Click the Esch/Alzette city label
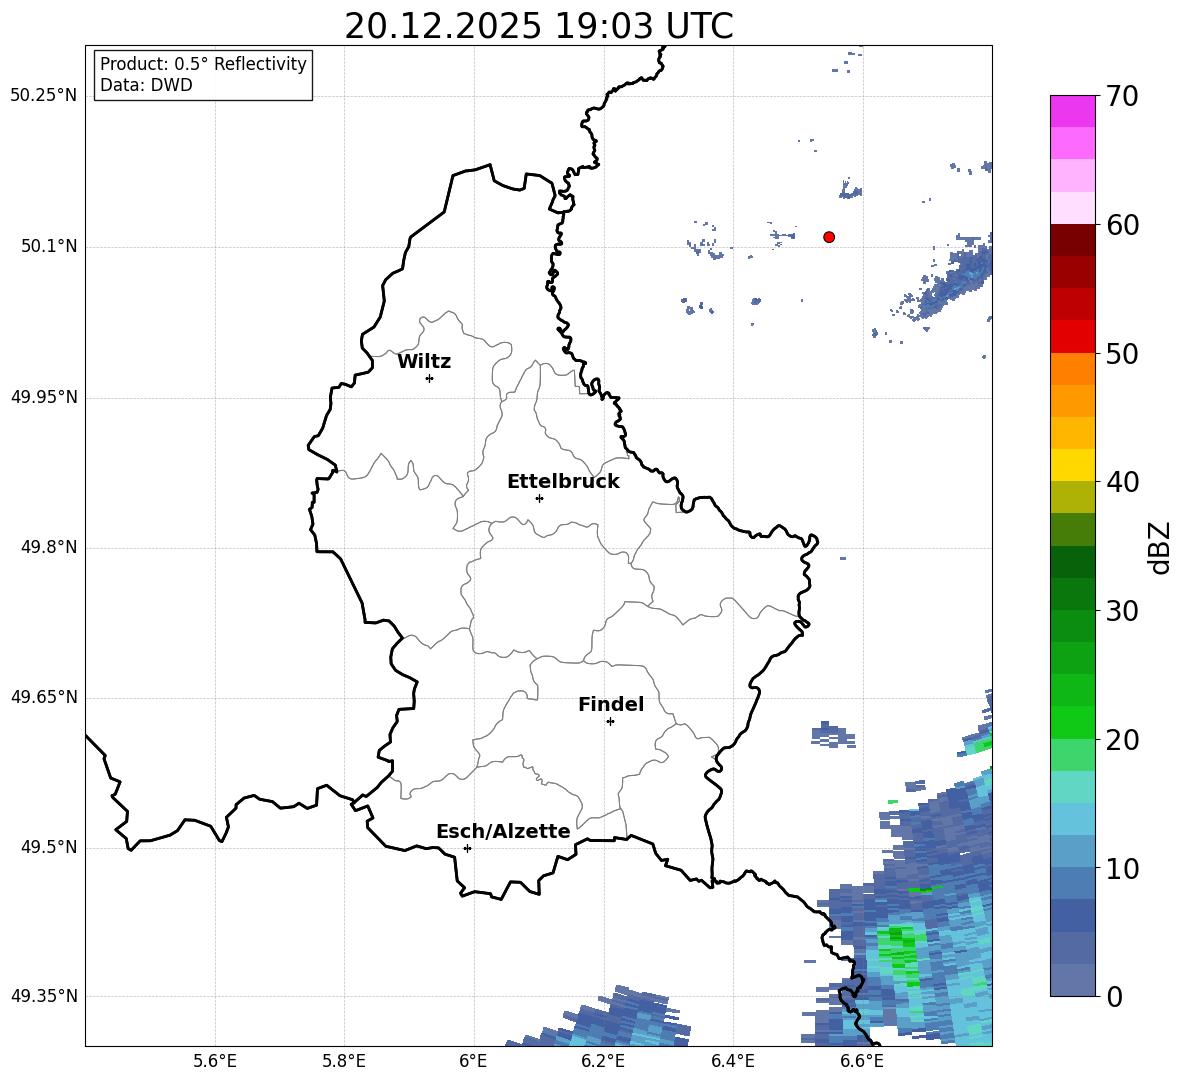Screen dimensions: 1184x1081 [x=503, y=831]
